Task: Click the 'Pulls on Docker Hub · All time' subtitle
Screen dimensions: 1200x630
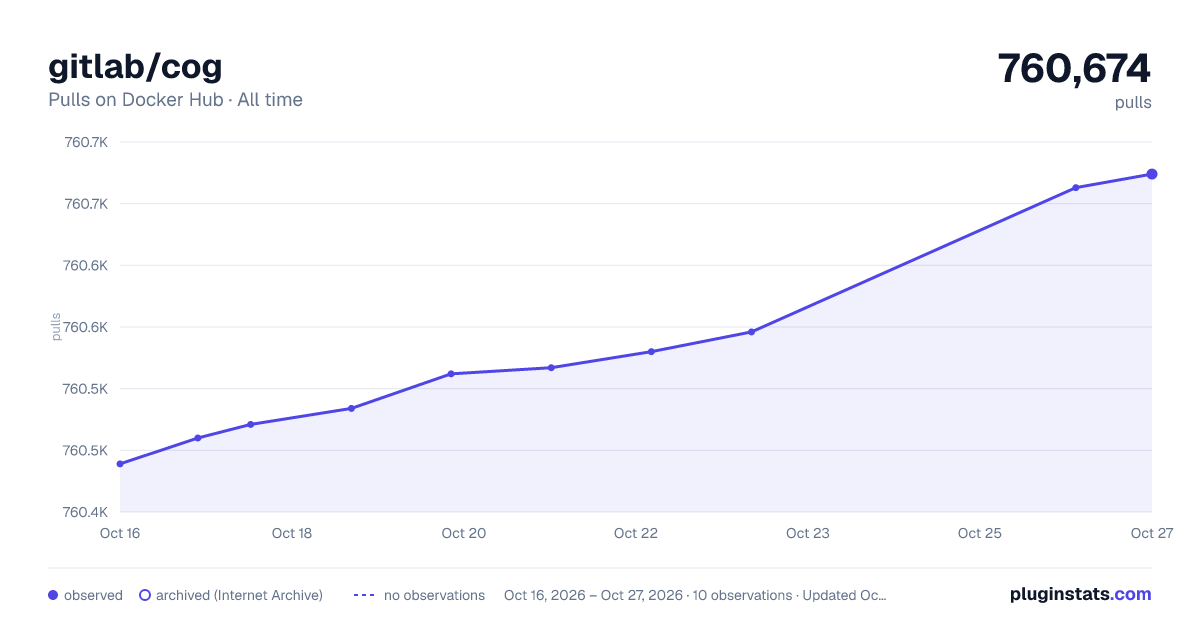Action: click(x=175, y=100)
